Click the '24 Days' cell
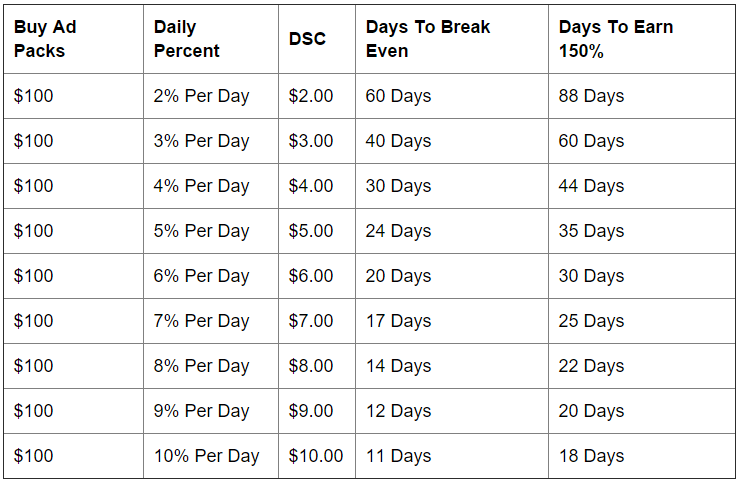The height and width of the screenshot is (483, 740). 398,231
